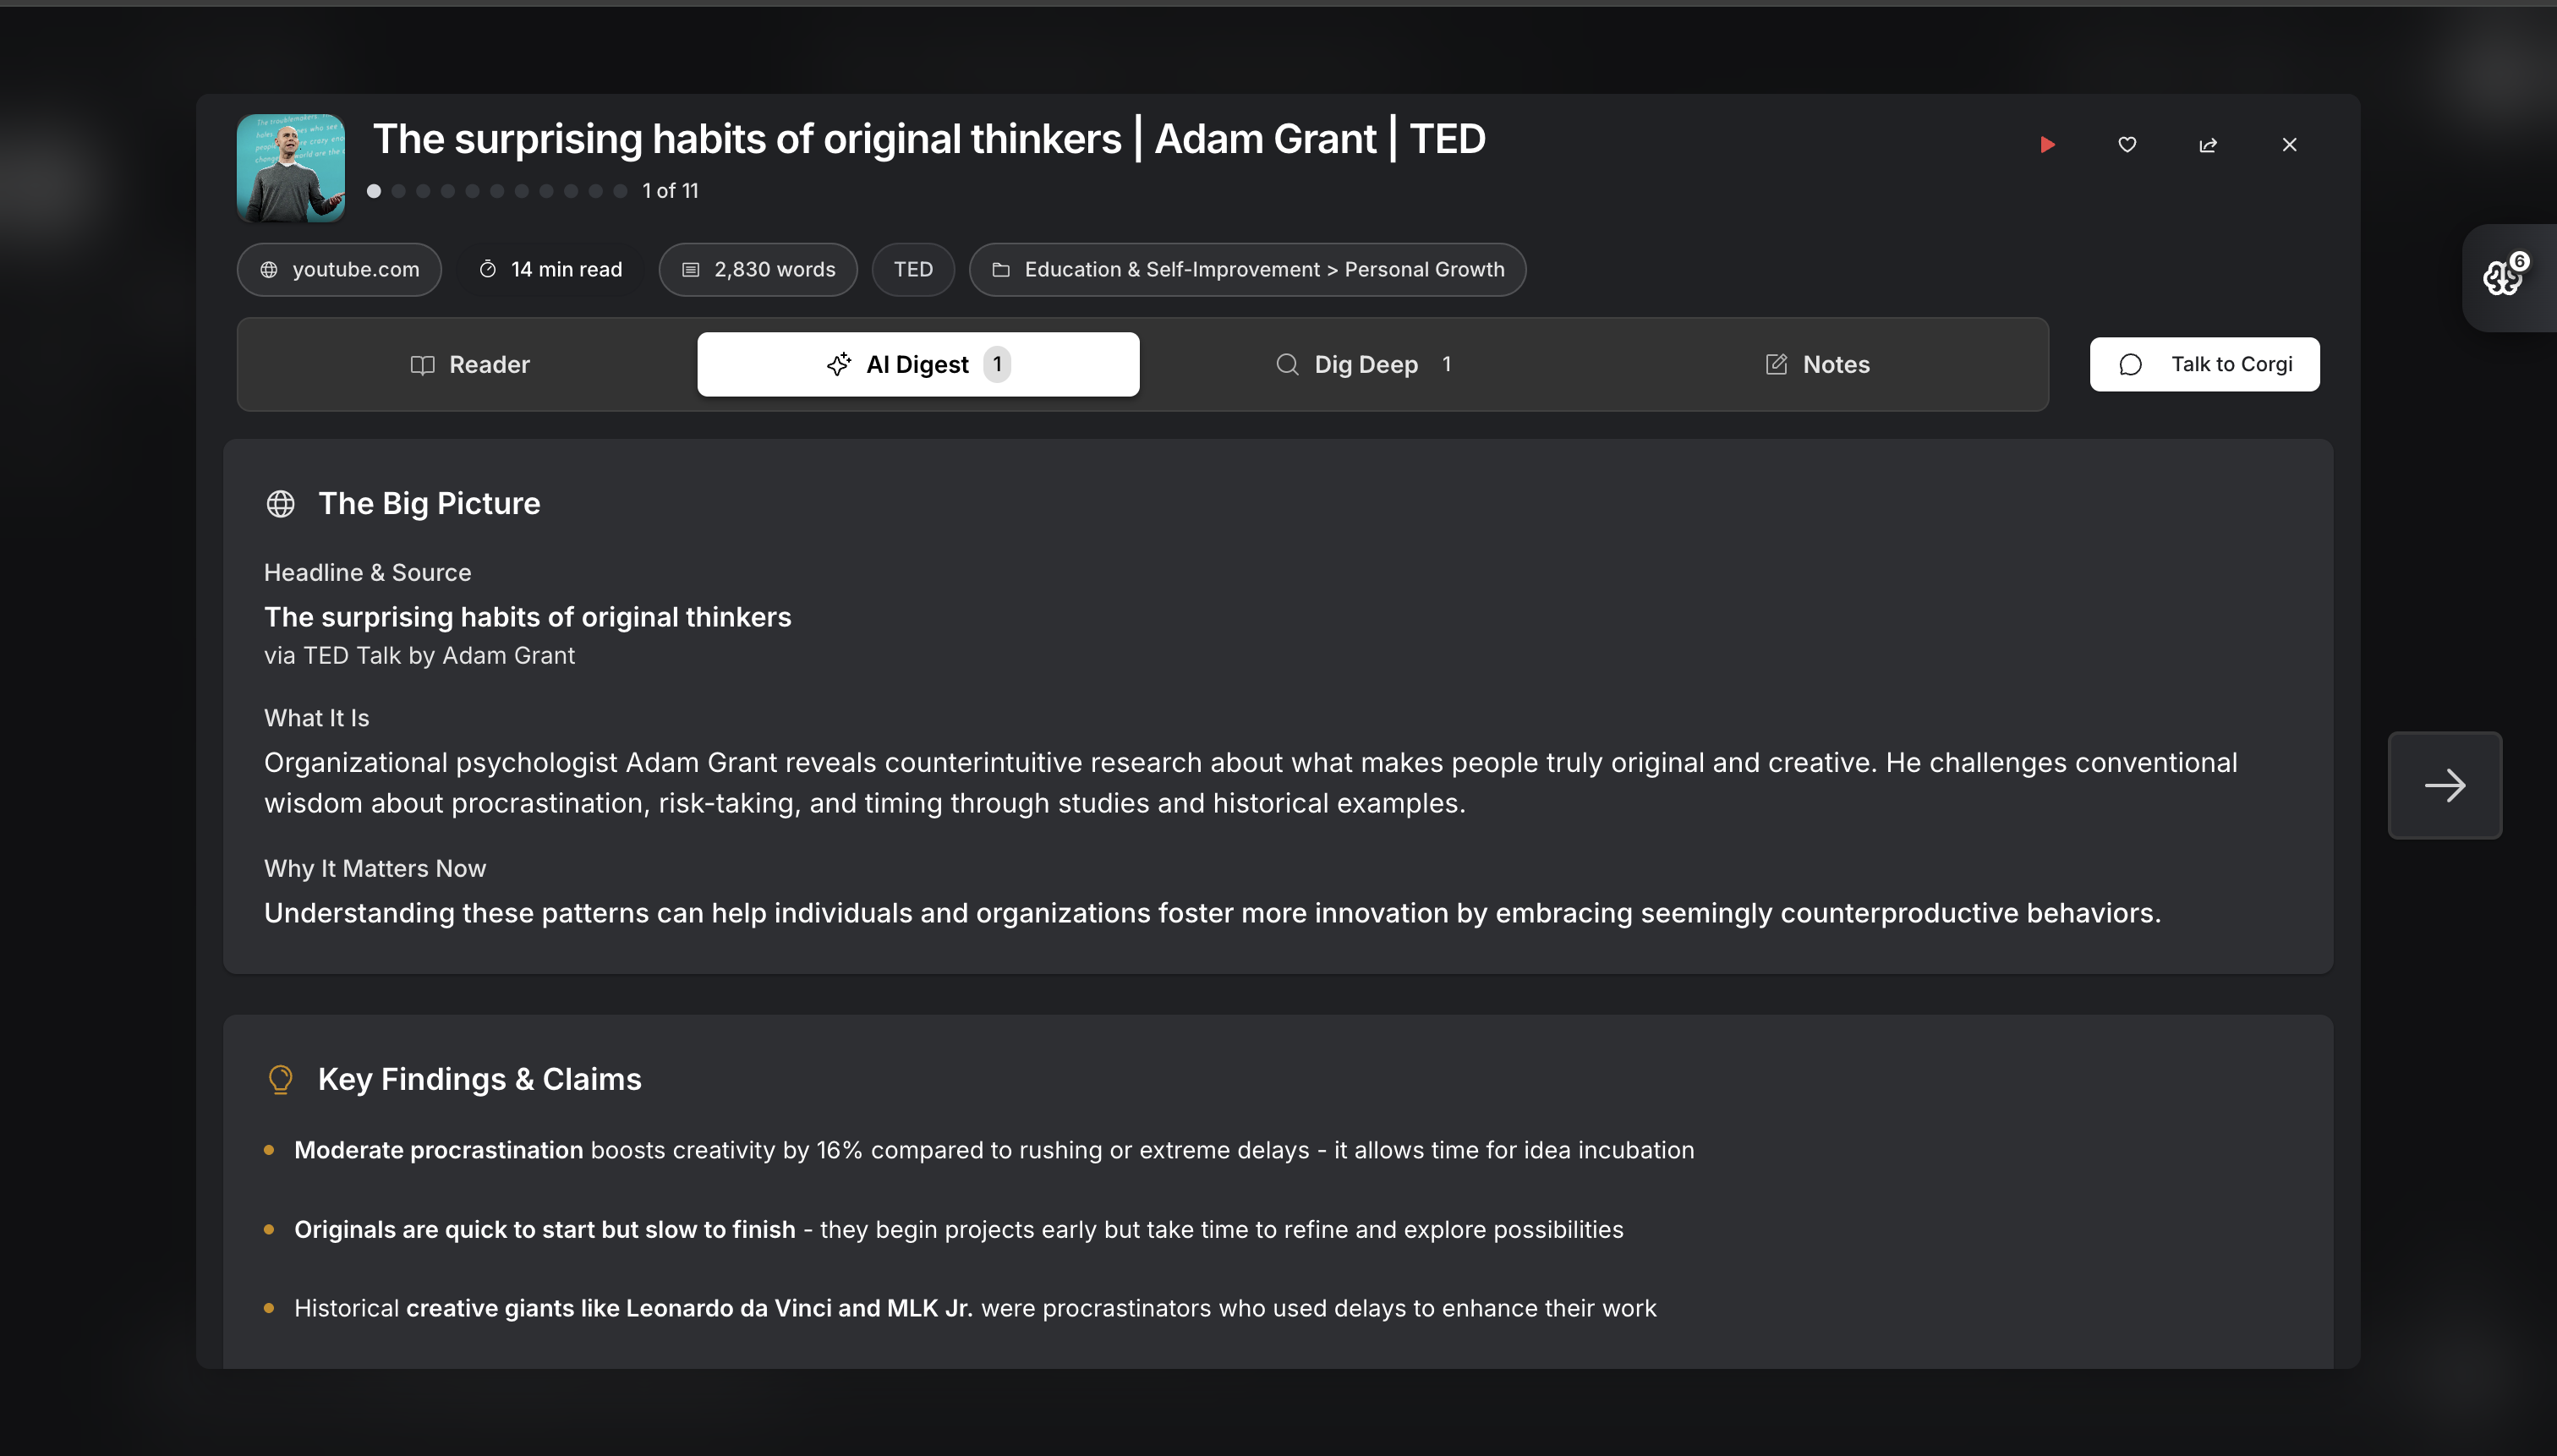Play the TED talk with the red play icon
The height and width of the screenshot is (1456, 2557).
coord(2047,145)
